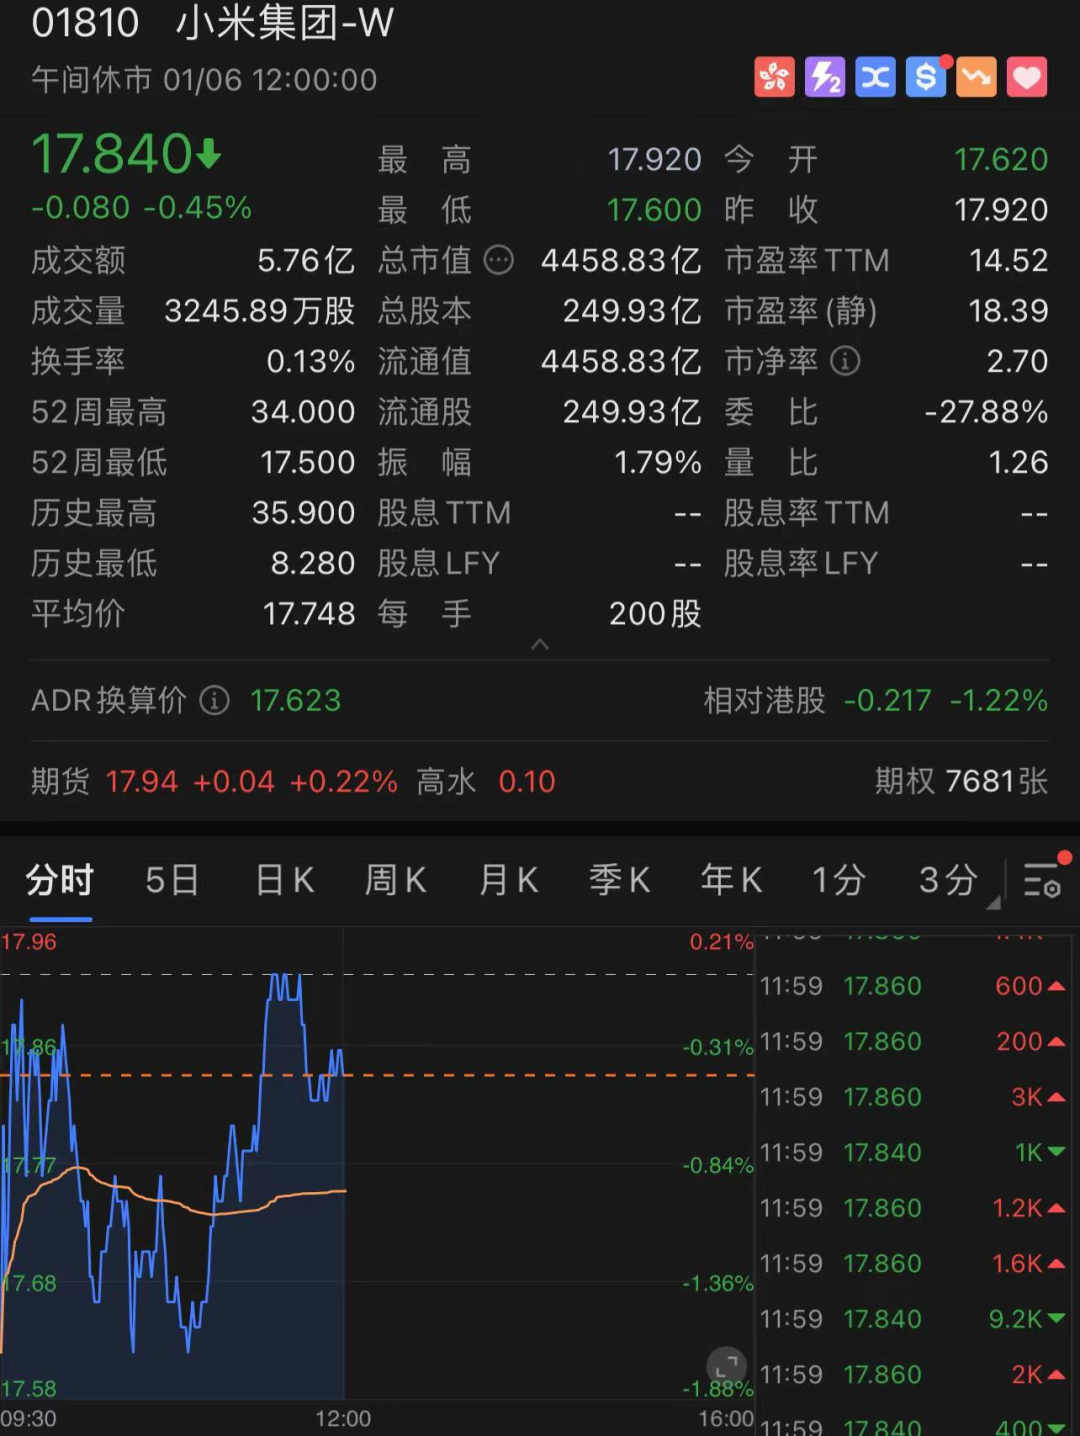Tap info icon beside ADR换算价
Viewport: 1080px width, 1436px height.
pyautogui.click(x=214, y=700)
